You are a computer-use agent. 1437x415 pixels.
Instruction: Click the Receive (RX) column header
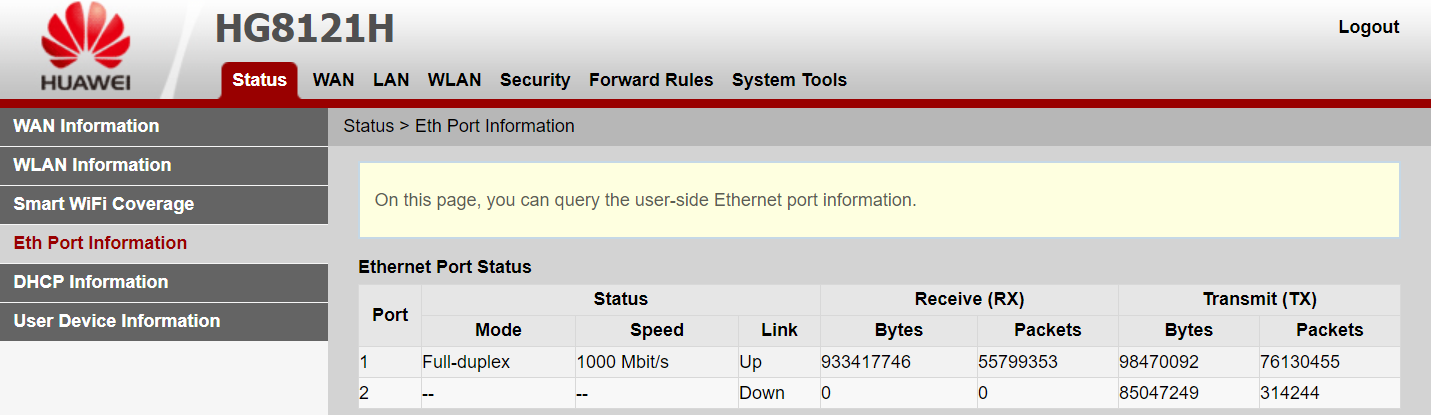click(969, 299)
